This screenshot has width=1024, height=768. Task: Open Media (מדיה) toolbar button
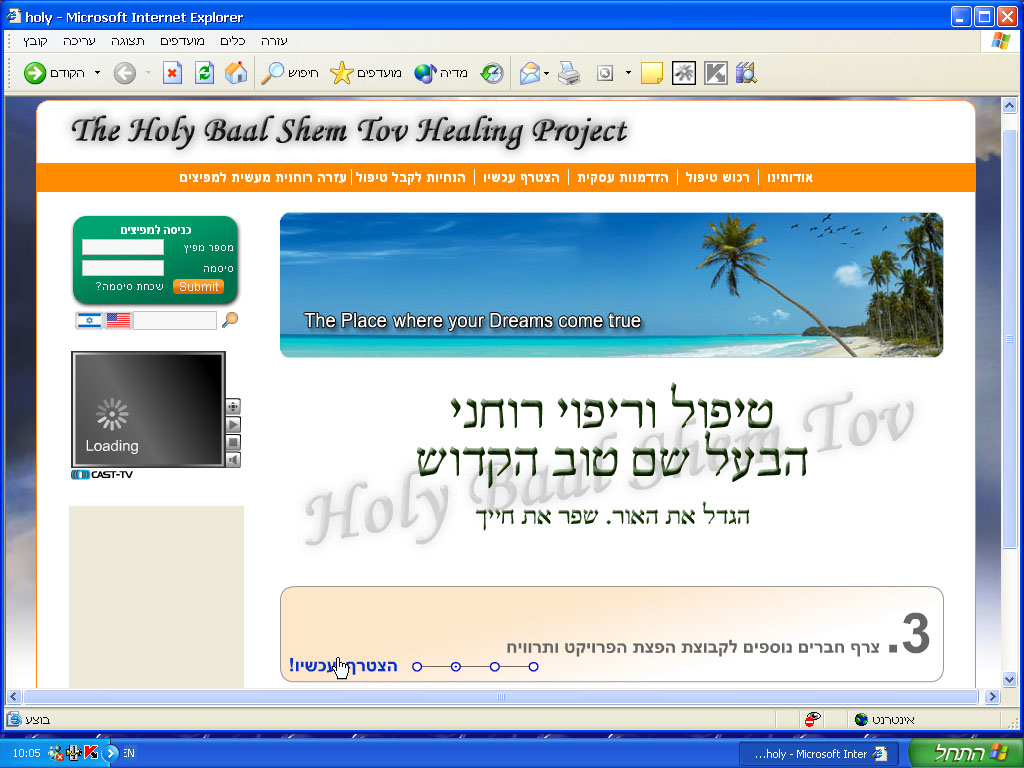point(441,73)
